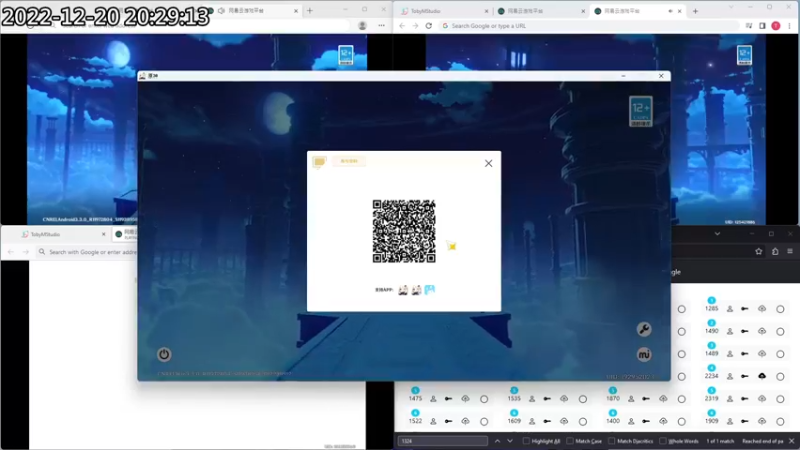The image size is (800, 450).
Task: Reload page in top-right Chrome window
Action: [x=429, y=26]
